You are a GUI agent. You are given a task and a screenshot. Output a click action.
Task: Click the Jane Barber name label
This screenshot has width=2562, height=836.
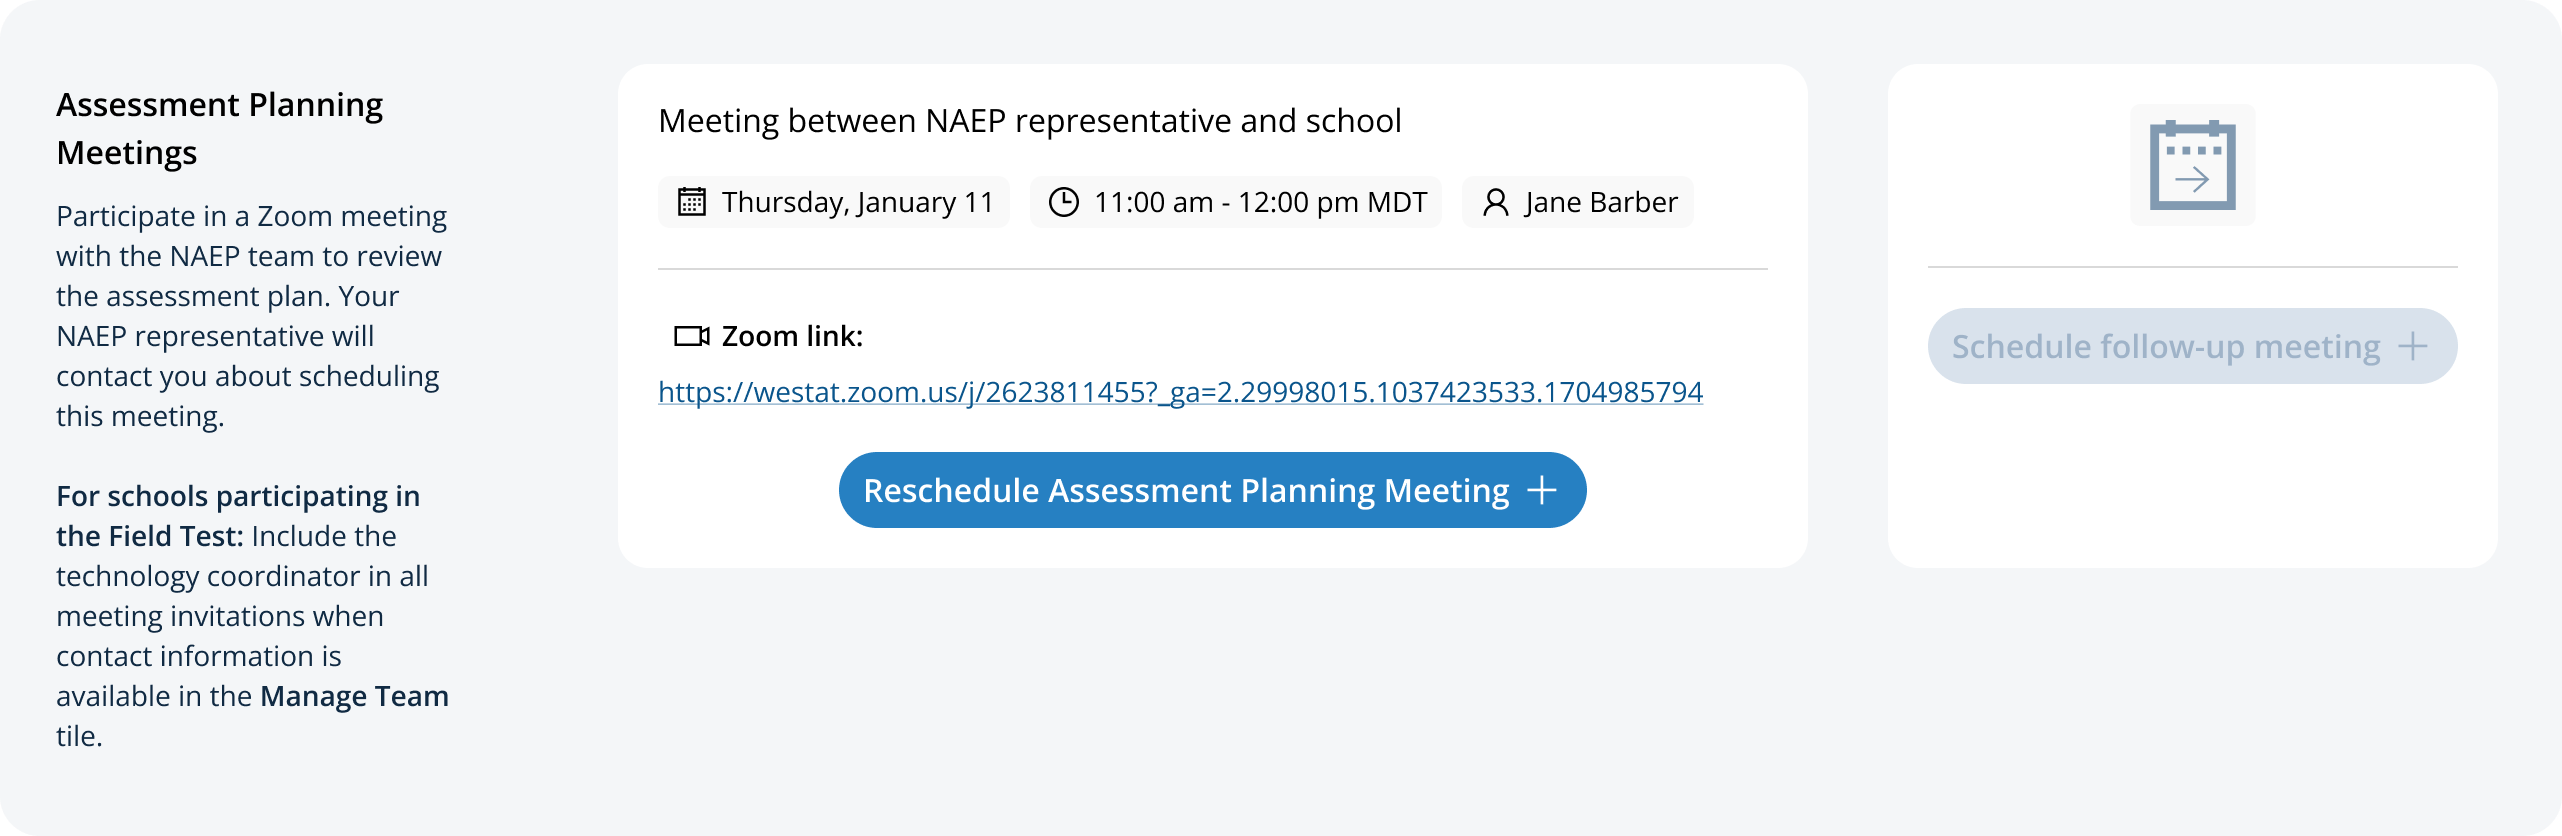(x=1601, y=202)
